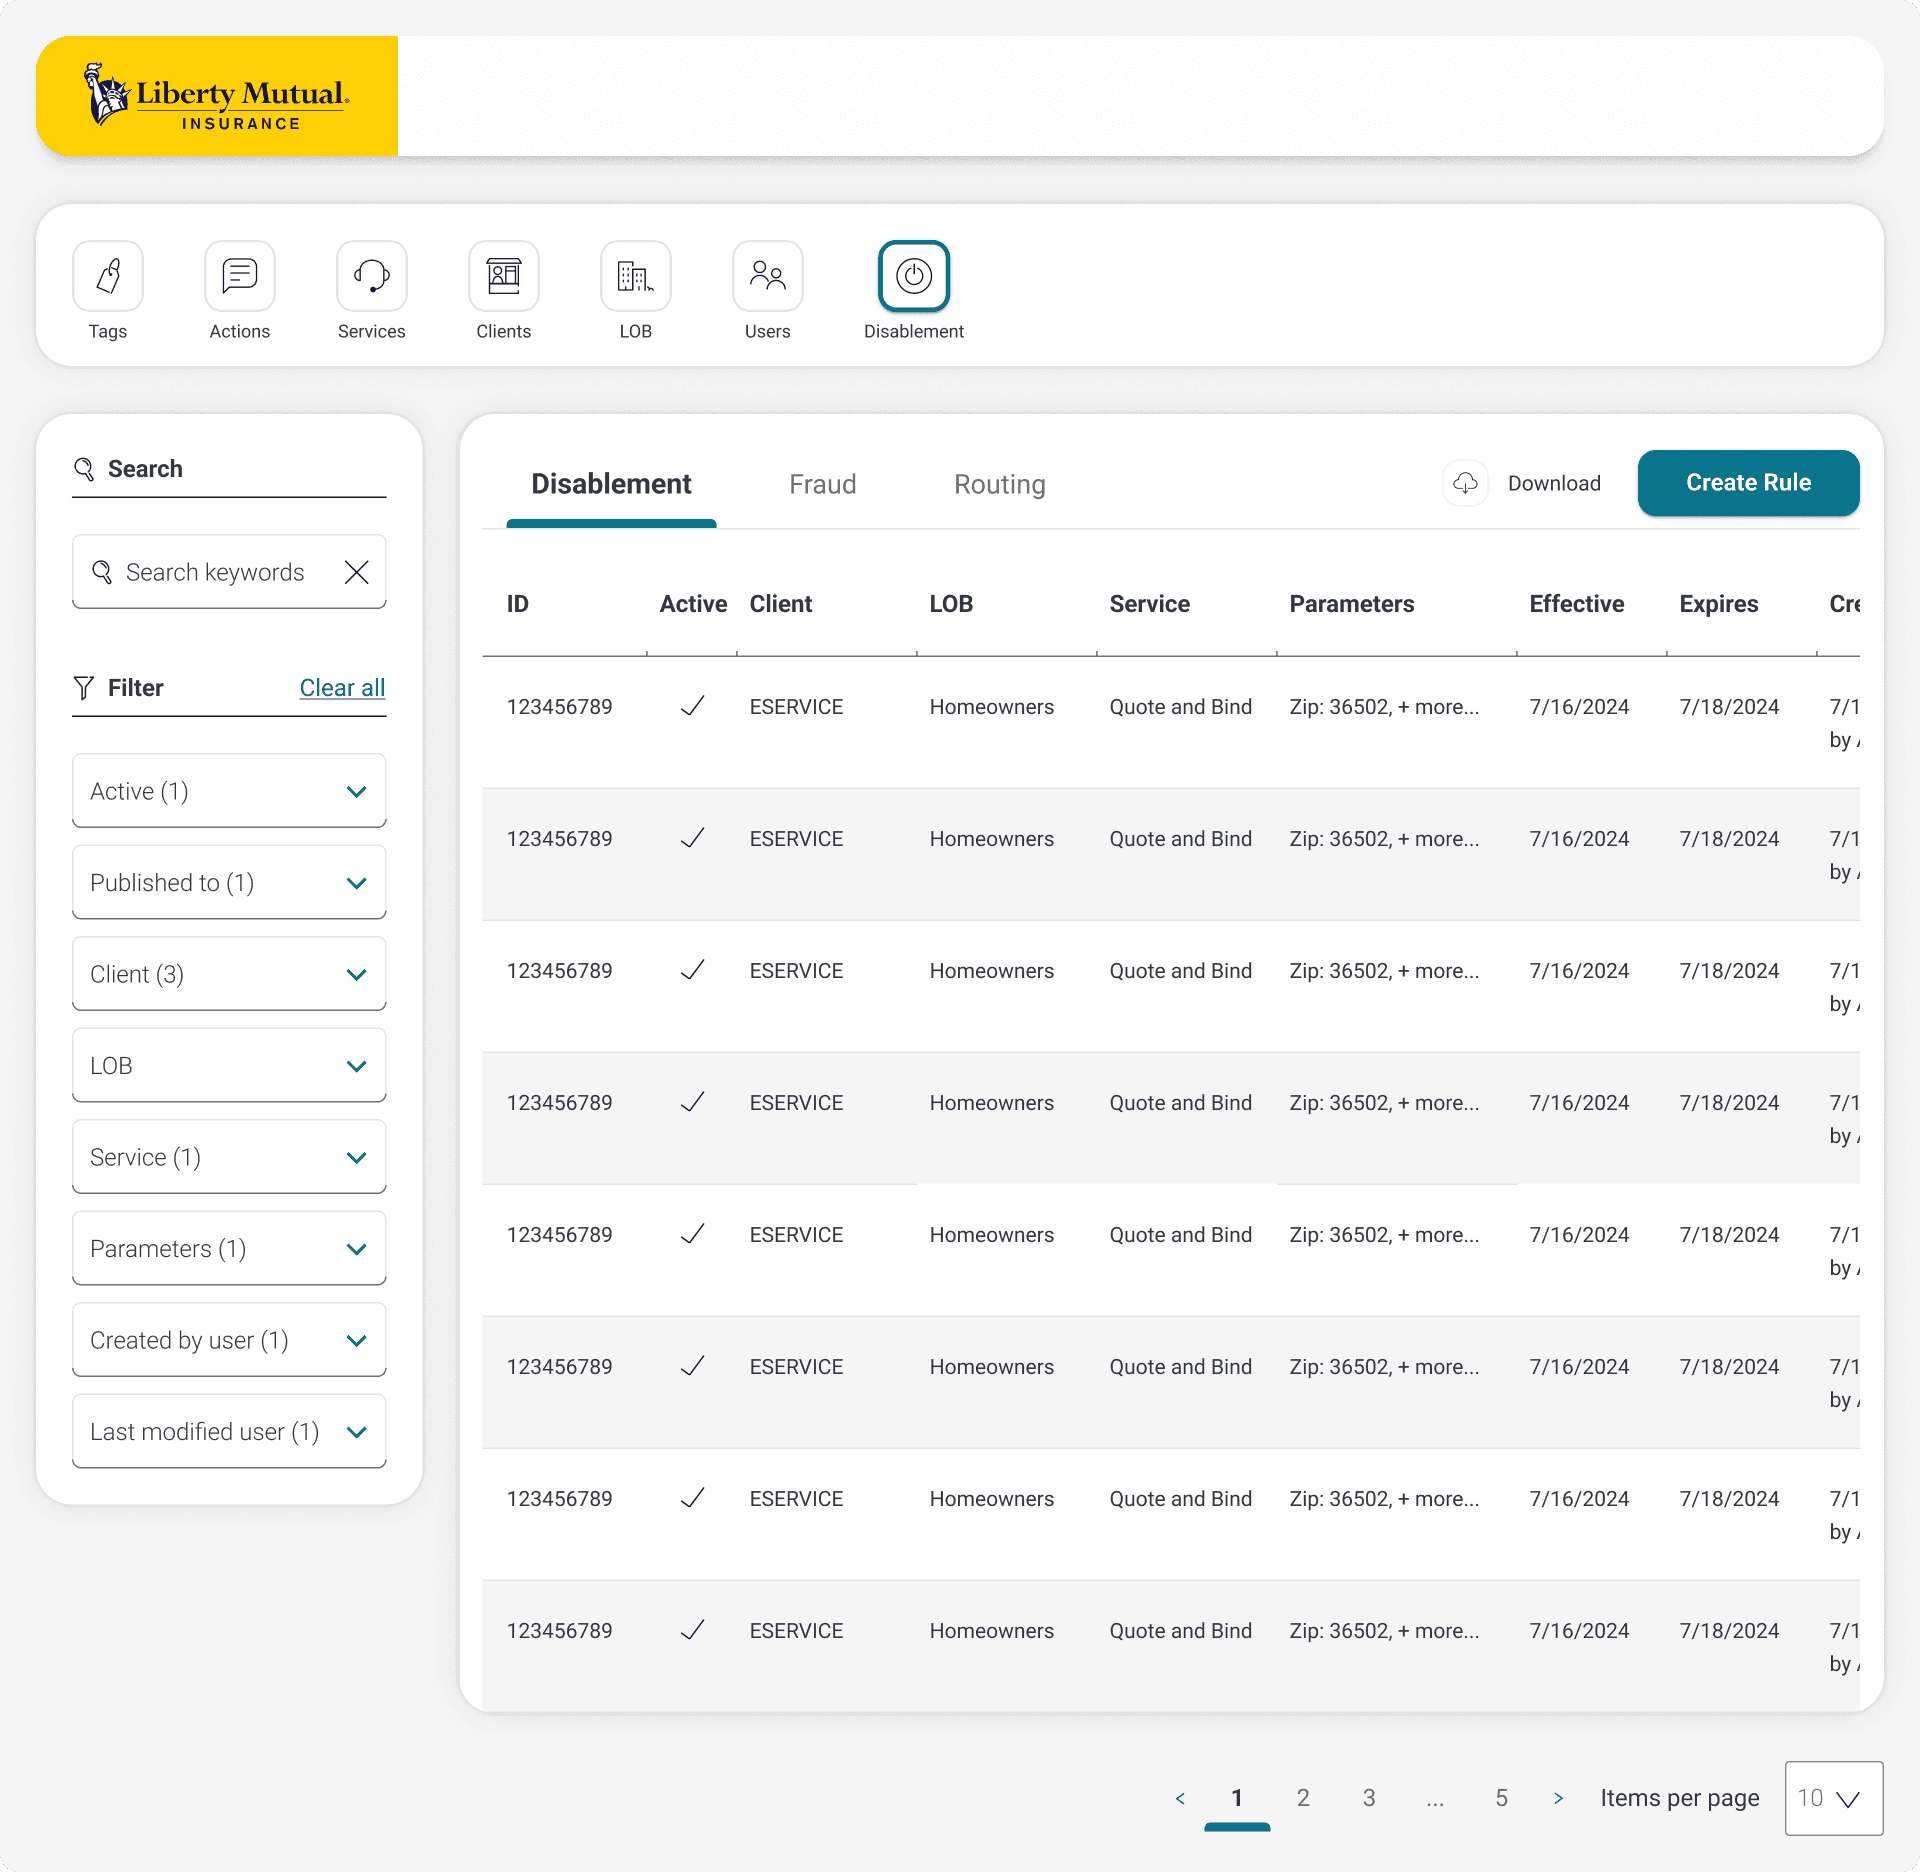Click the Create Rule button
Screen dimensions: 1920x1872
point(1748,483)
